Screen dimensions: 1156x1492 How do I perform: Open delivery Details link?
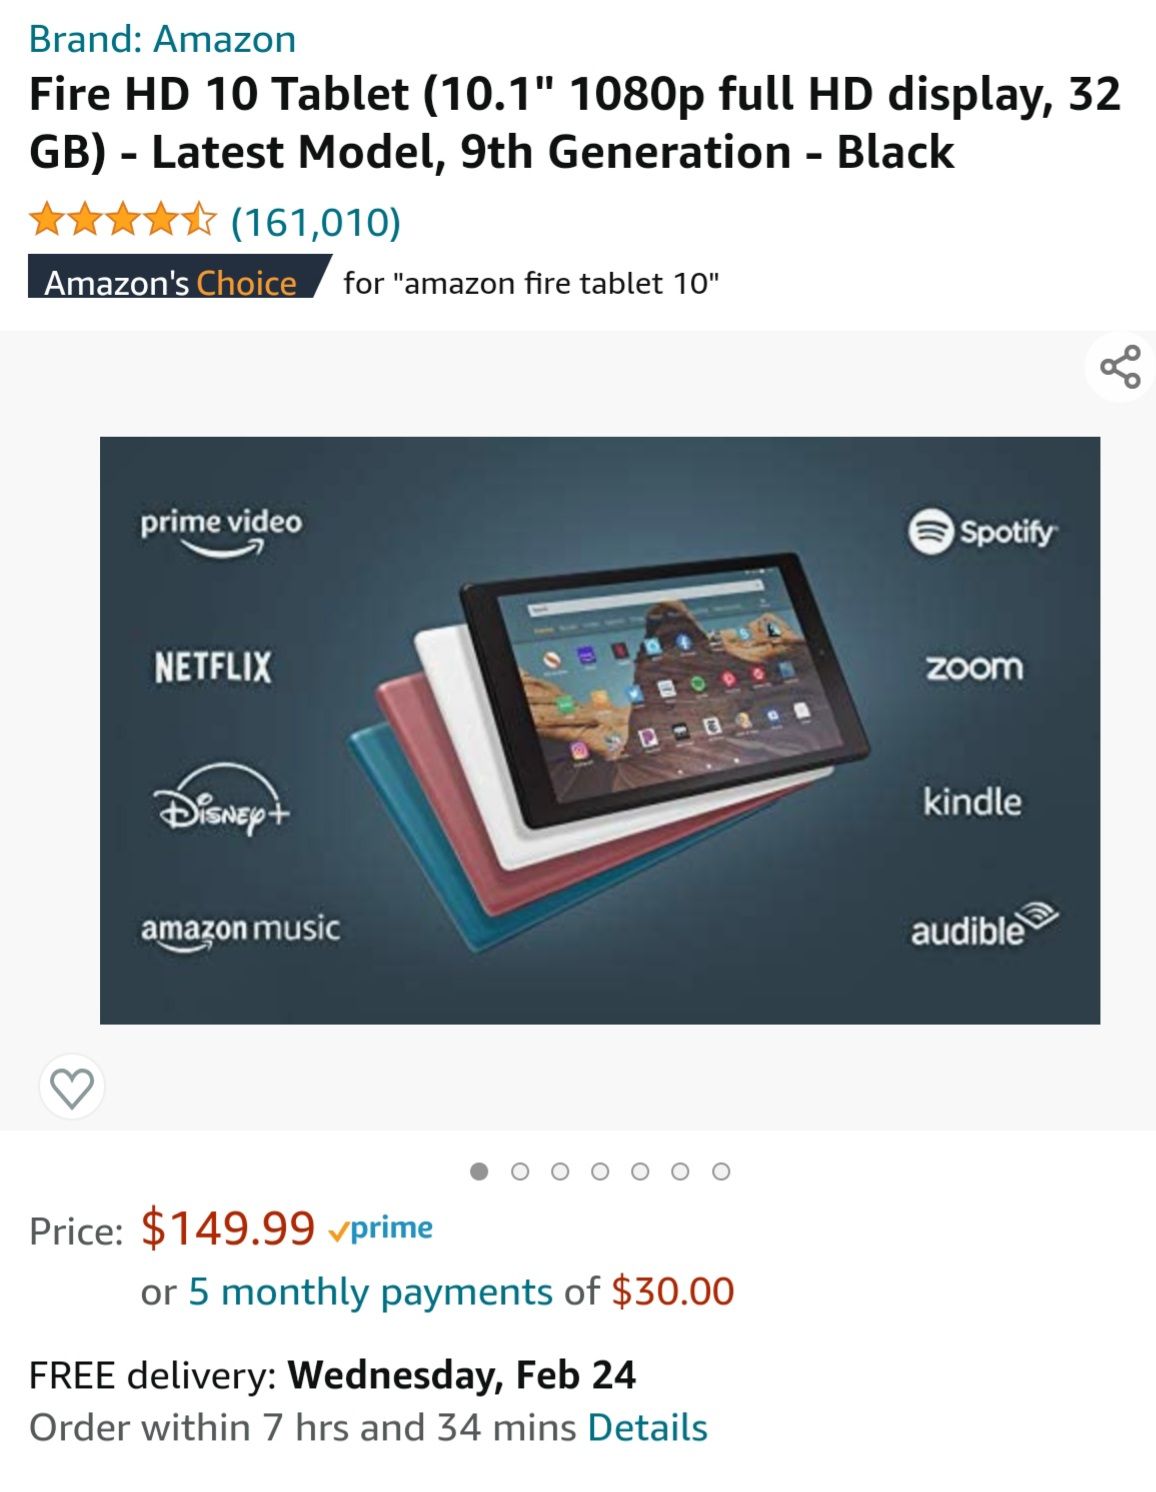[647, 1427]
